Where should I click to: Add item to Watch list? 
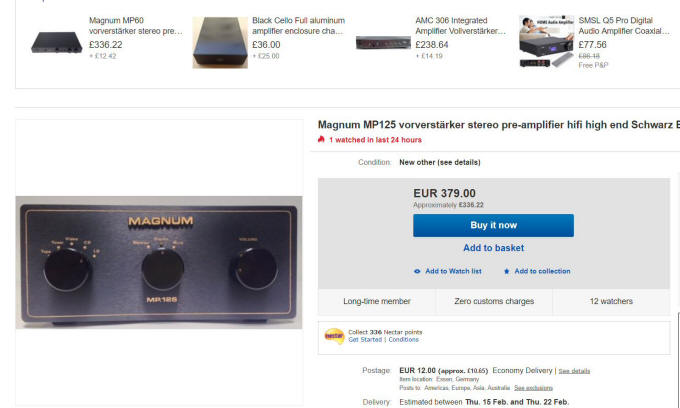(453, 271)
